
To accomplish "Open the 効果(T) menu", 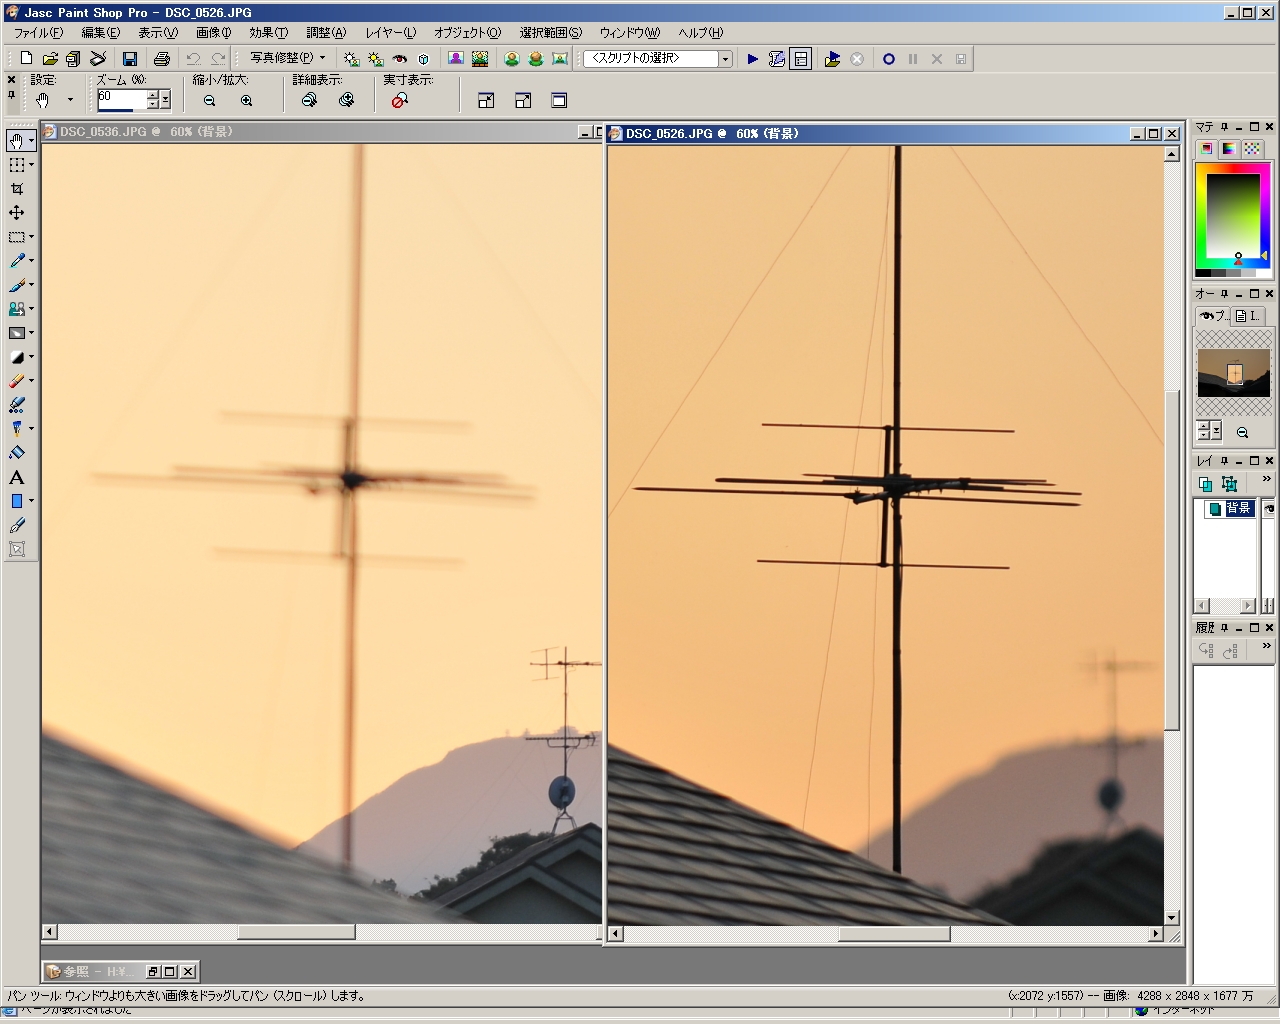I will [x=268, y=33].
